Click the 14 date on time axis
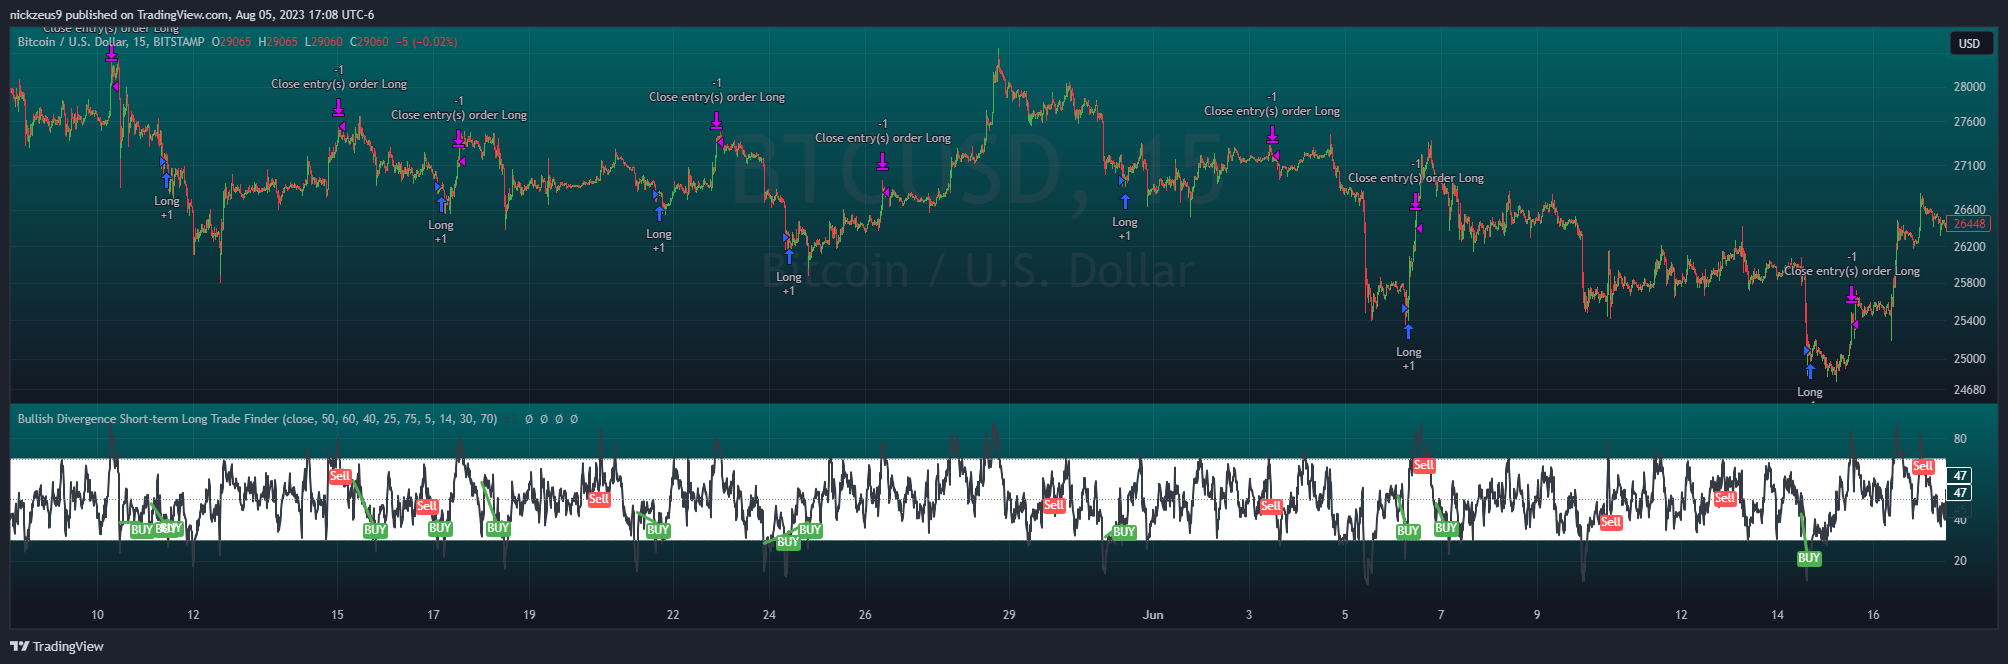This screenshot has height=664, width=2008. point(1777,615)
